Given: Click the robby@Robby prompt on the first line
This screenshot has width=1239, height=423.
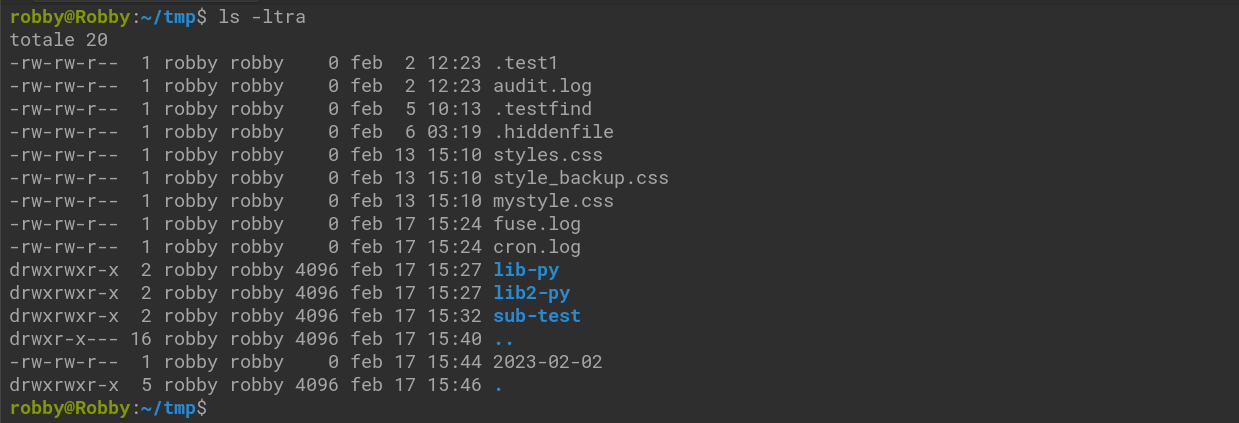Looking at the screenshot, I should (69, 17).
